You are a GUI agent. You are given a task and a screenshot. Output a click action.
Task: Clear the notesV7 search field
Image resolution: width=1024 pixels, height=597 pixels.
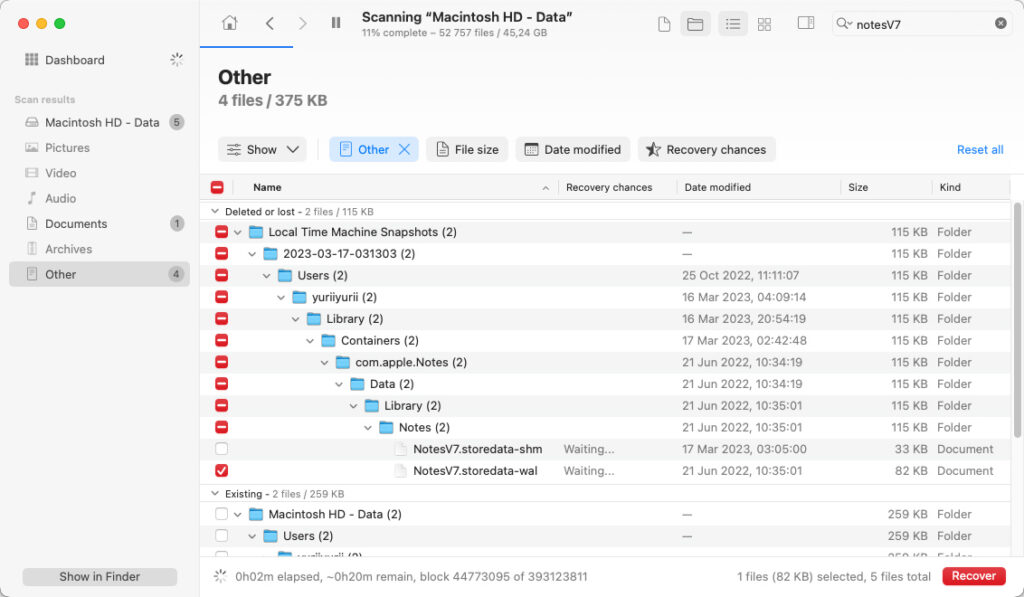(x=1000, y=23)
